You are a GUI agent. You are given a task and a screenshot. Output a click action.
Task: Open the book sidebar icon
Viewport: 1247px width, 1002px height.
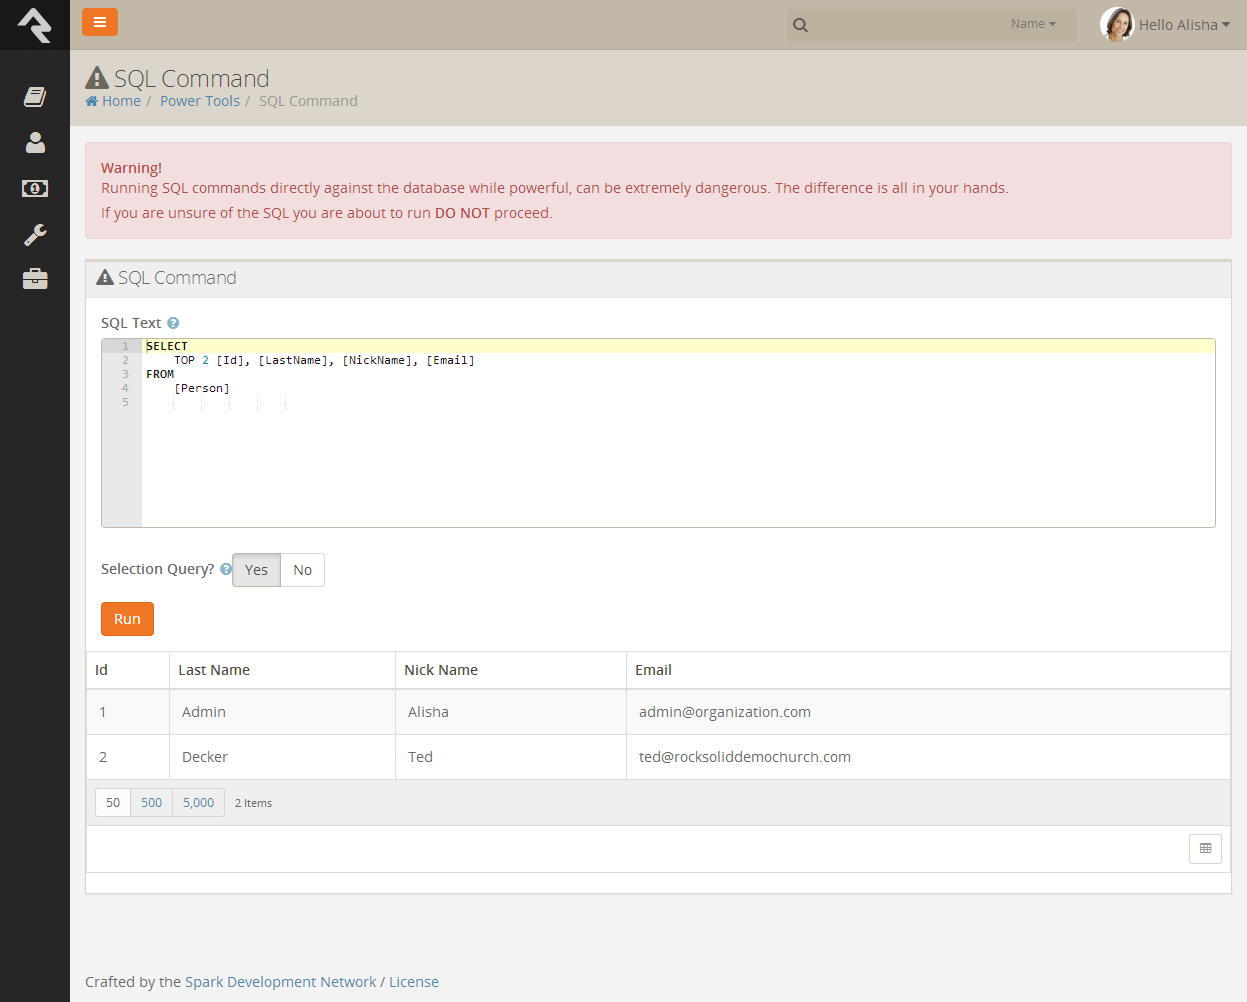pyautogui.click(x=35, y=96)
